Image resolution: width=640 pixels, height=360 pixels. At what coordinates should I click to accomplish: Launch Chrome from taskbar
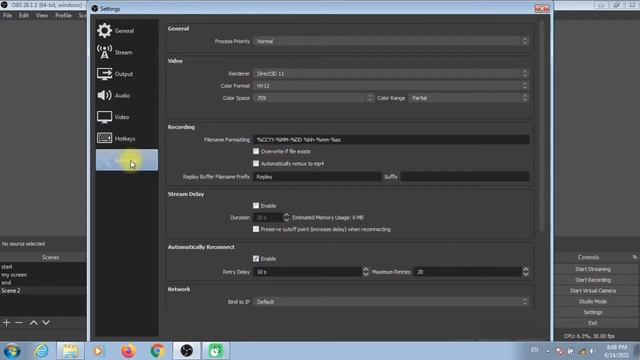[x=157, y=351]
